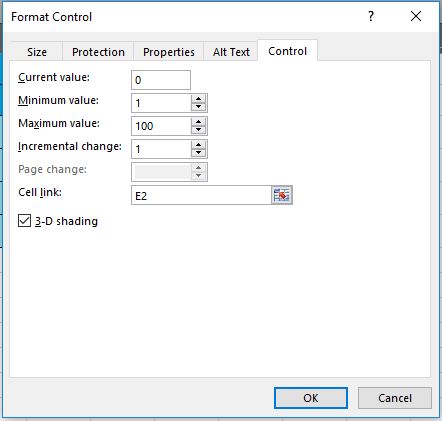This screenshot has width=442, height=421.
Task: Switch to the Size tab
Action: 37,52
